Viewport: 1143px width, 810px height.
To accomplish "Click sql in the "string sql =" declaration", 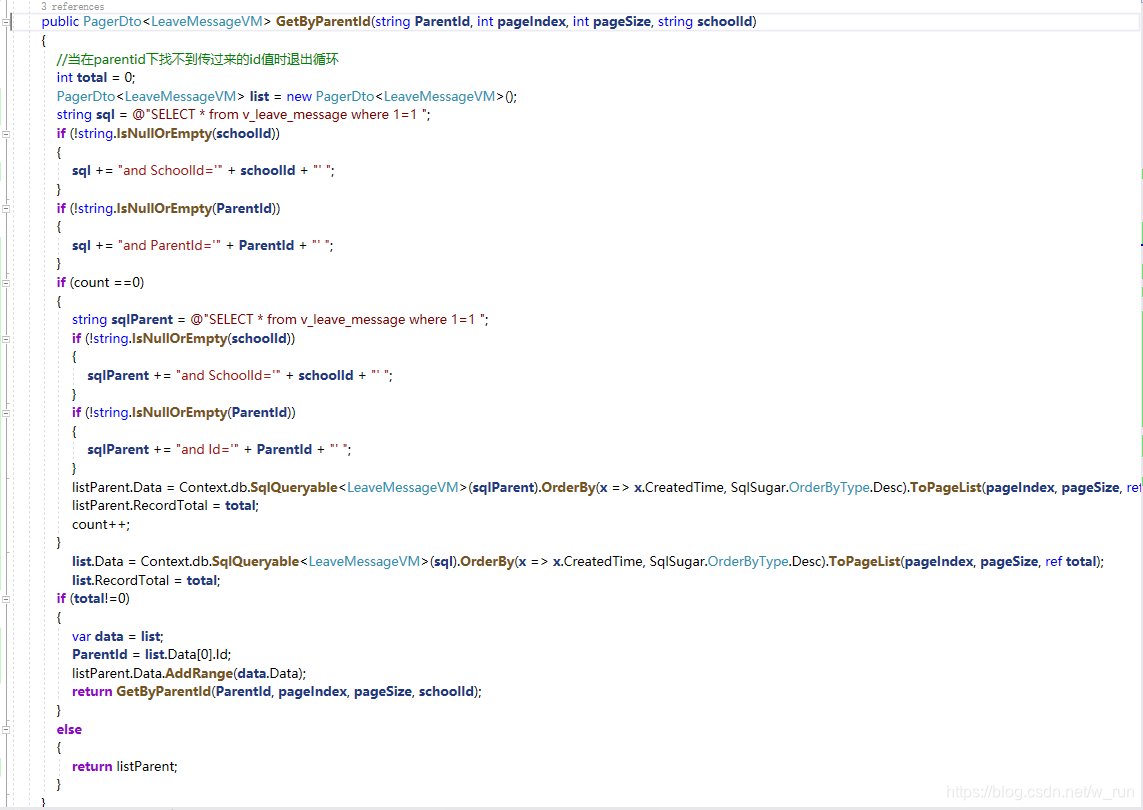I will pyautogui.click(x=105, y=114).
